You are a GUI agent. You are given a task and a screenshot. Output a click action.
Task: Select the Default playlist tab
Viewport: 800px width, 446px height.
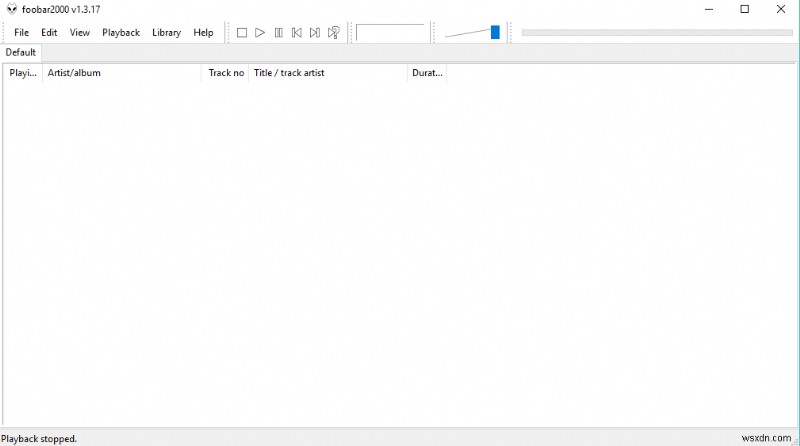click(21, 53)
